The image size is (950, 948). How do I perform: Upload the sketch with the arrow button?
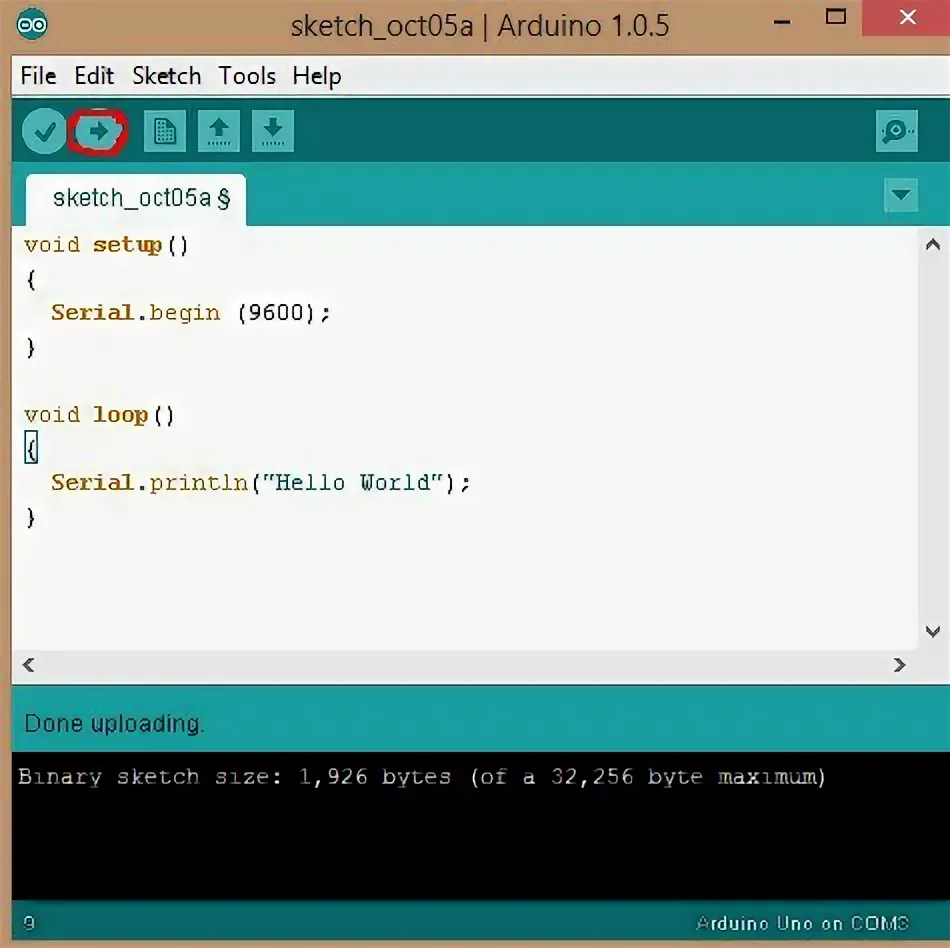[x=98, y=131]
